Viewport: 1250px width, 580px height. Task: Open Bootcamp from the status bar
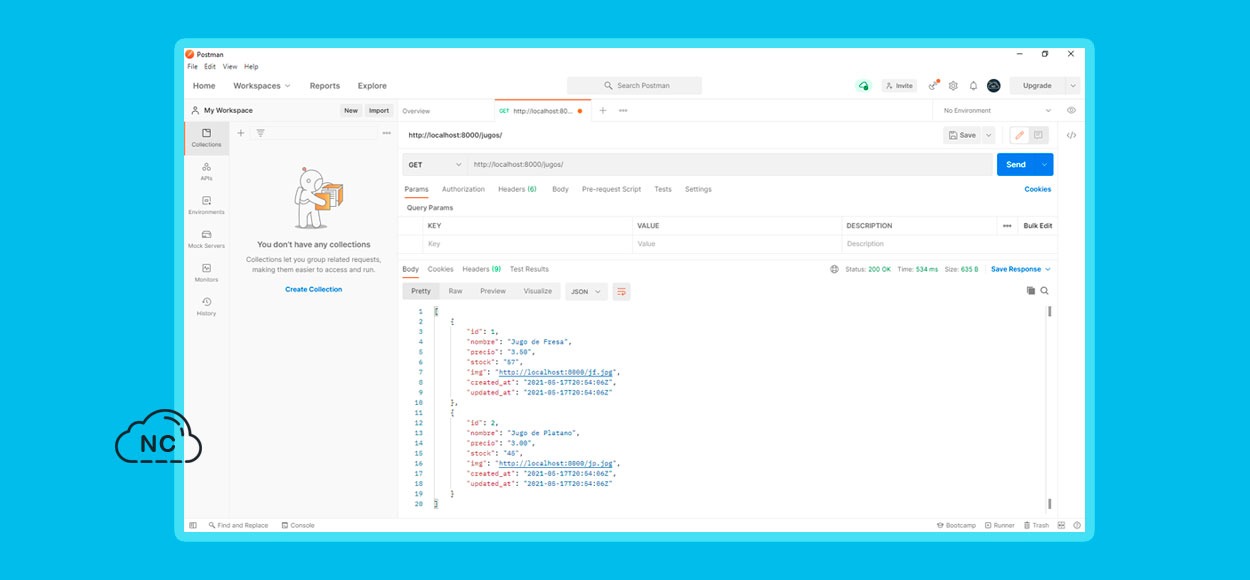click(956, 525)
